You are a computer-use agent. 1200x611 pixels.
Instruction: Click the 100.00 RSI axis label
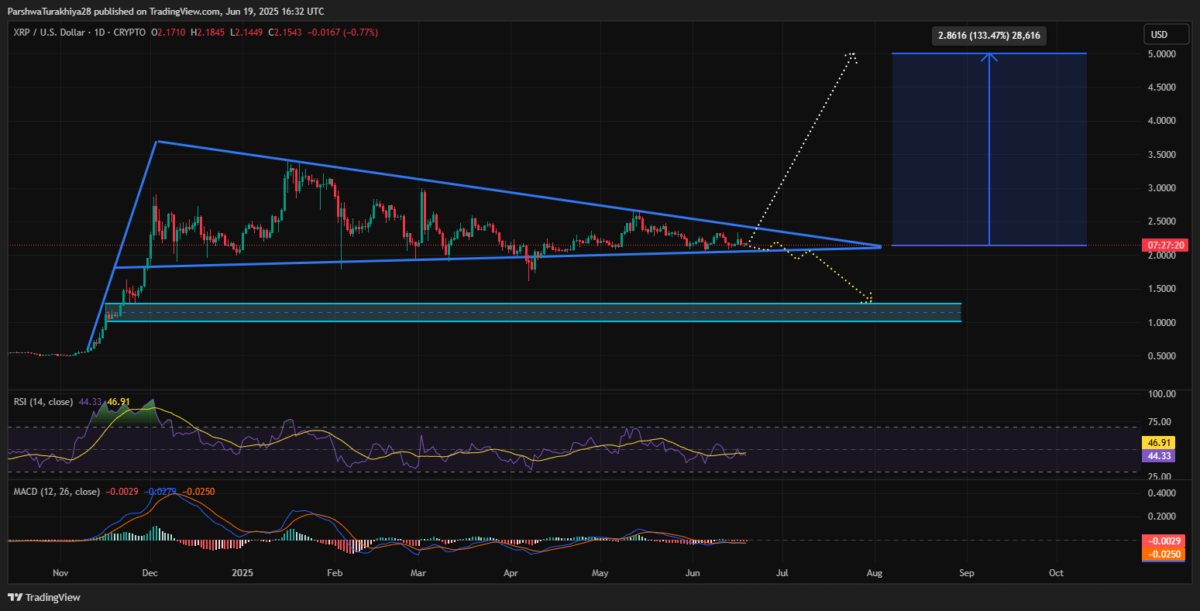click(1160, 395)
